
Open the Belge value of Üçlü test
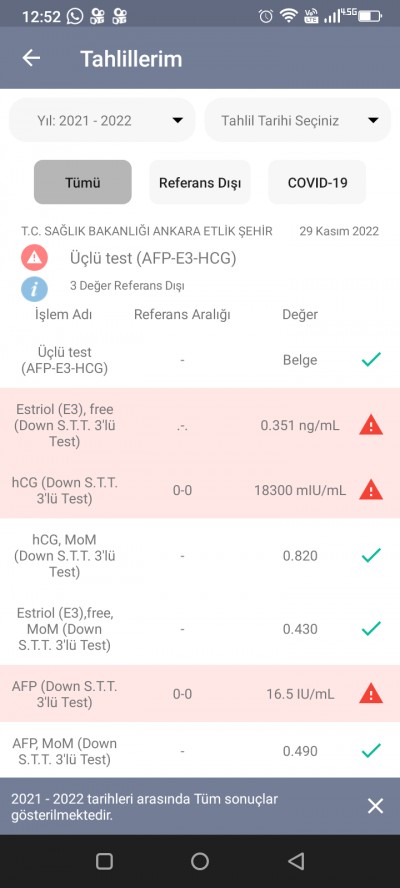(x=300, y=360)
